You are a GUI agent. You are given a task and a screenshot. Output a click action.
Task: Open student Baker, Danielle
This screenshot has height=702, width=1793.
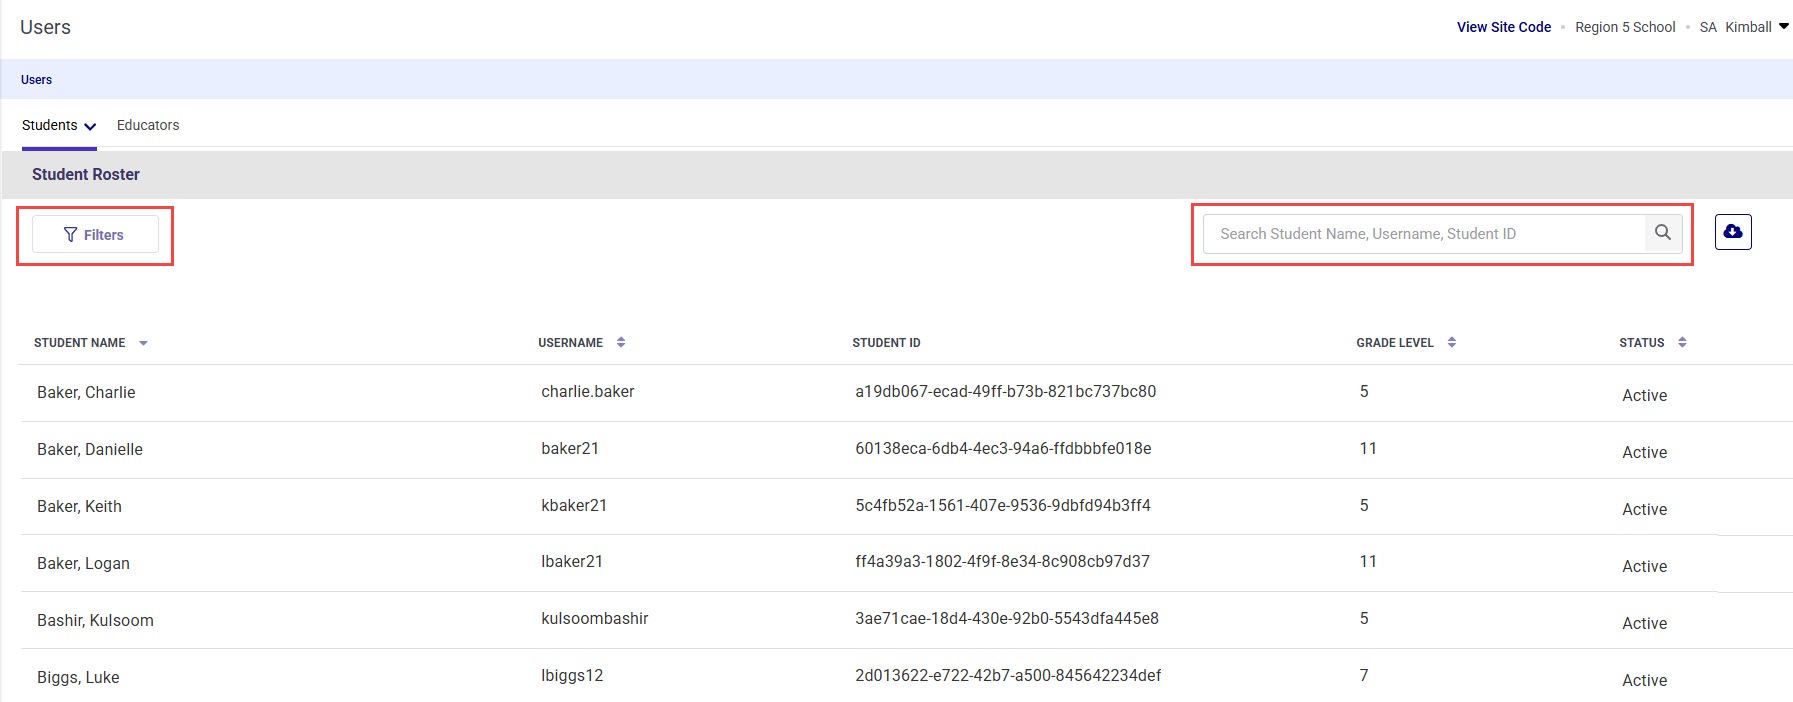[90, 450]
